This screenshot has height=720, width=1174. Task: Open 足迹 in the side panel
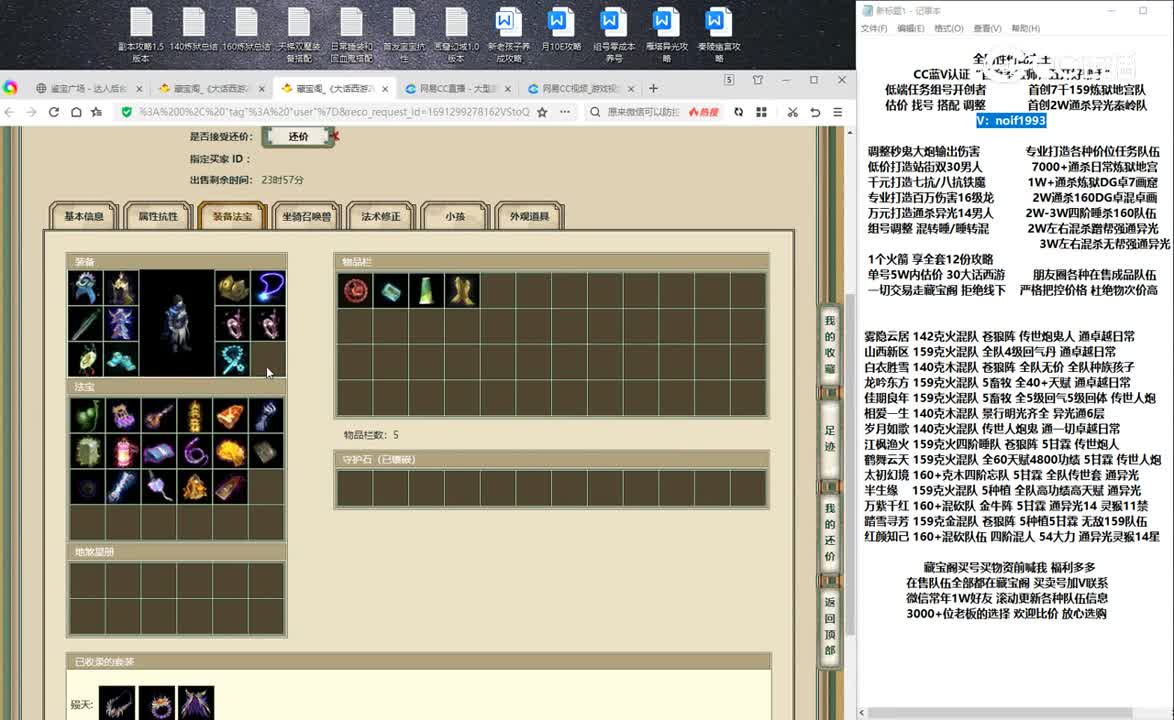pyautogui.click(x=830, y=439)
